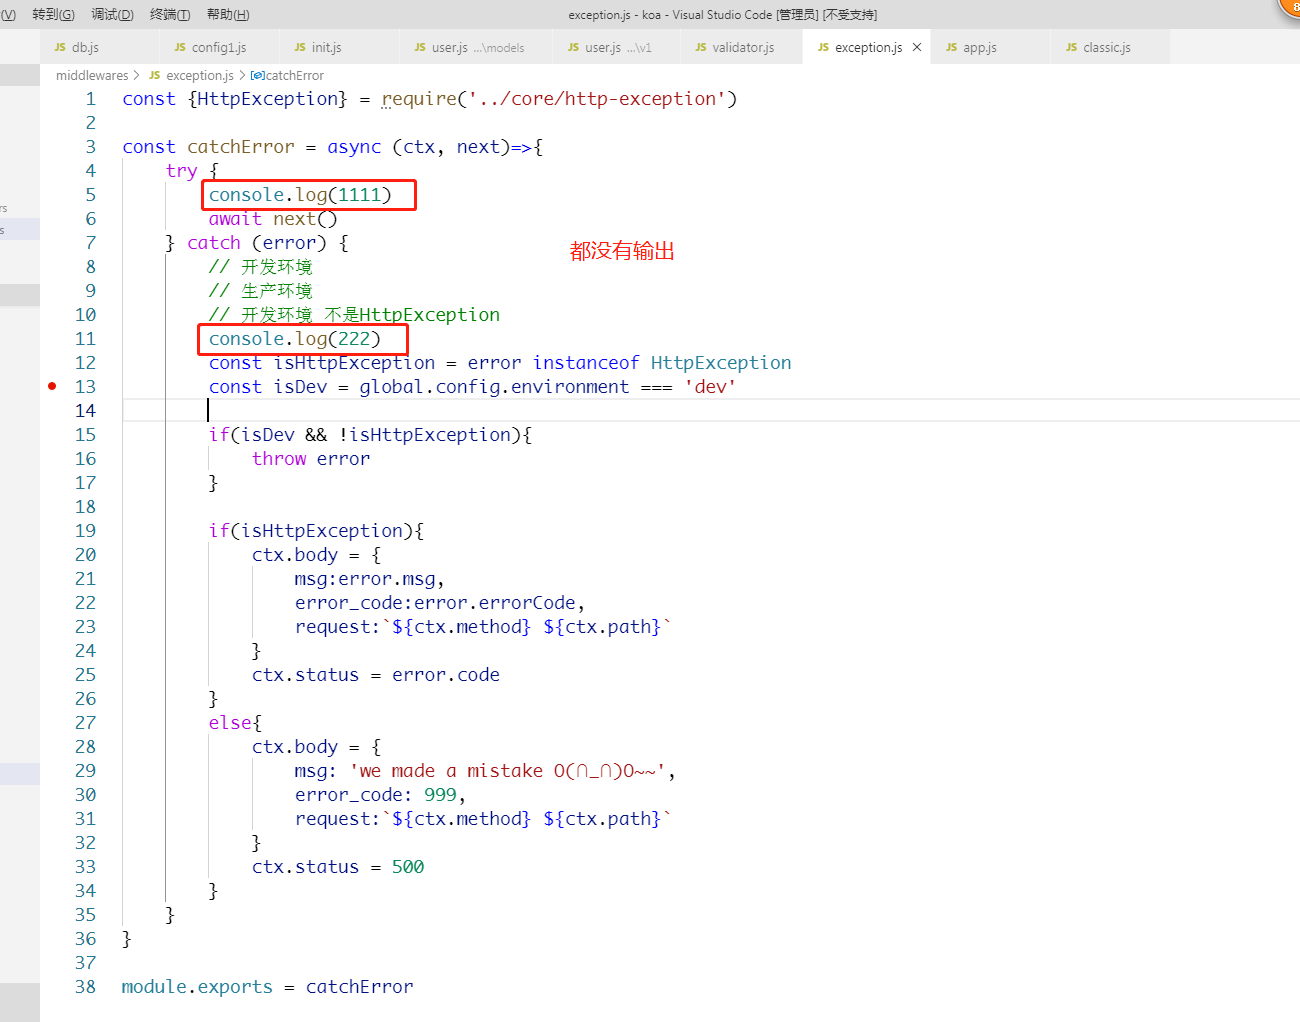Viewport: 1300px width, 1022px height.
Task: Click 'else{' on line 27
Action: (x=235, y=723)
